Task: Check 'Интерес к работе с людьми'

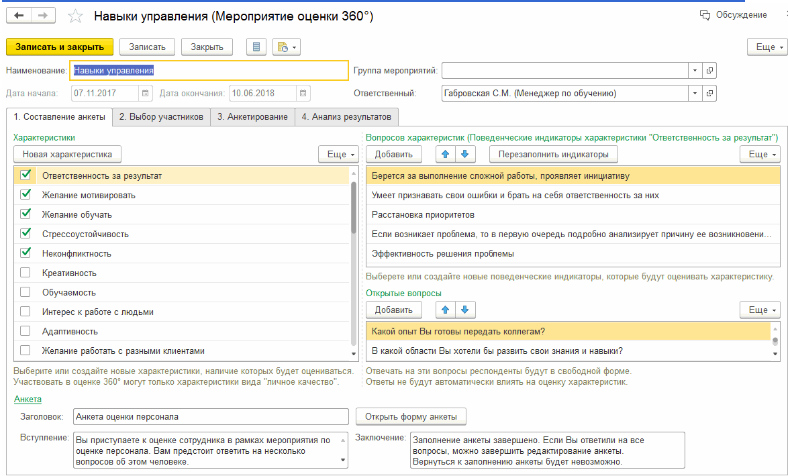Action: tap(25, 311)
